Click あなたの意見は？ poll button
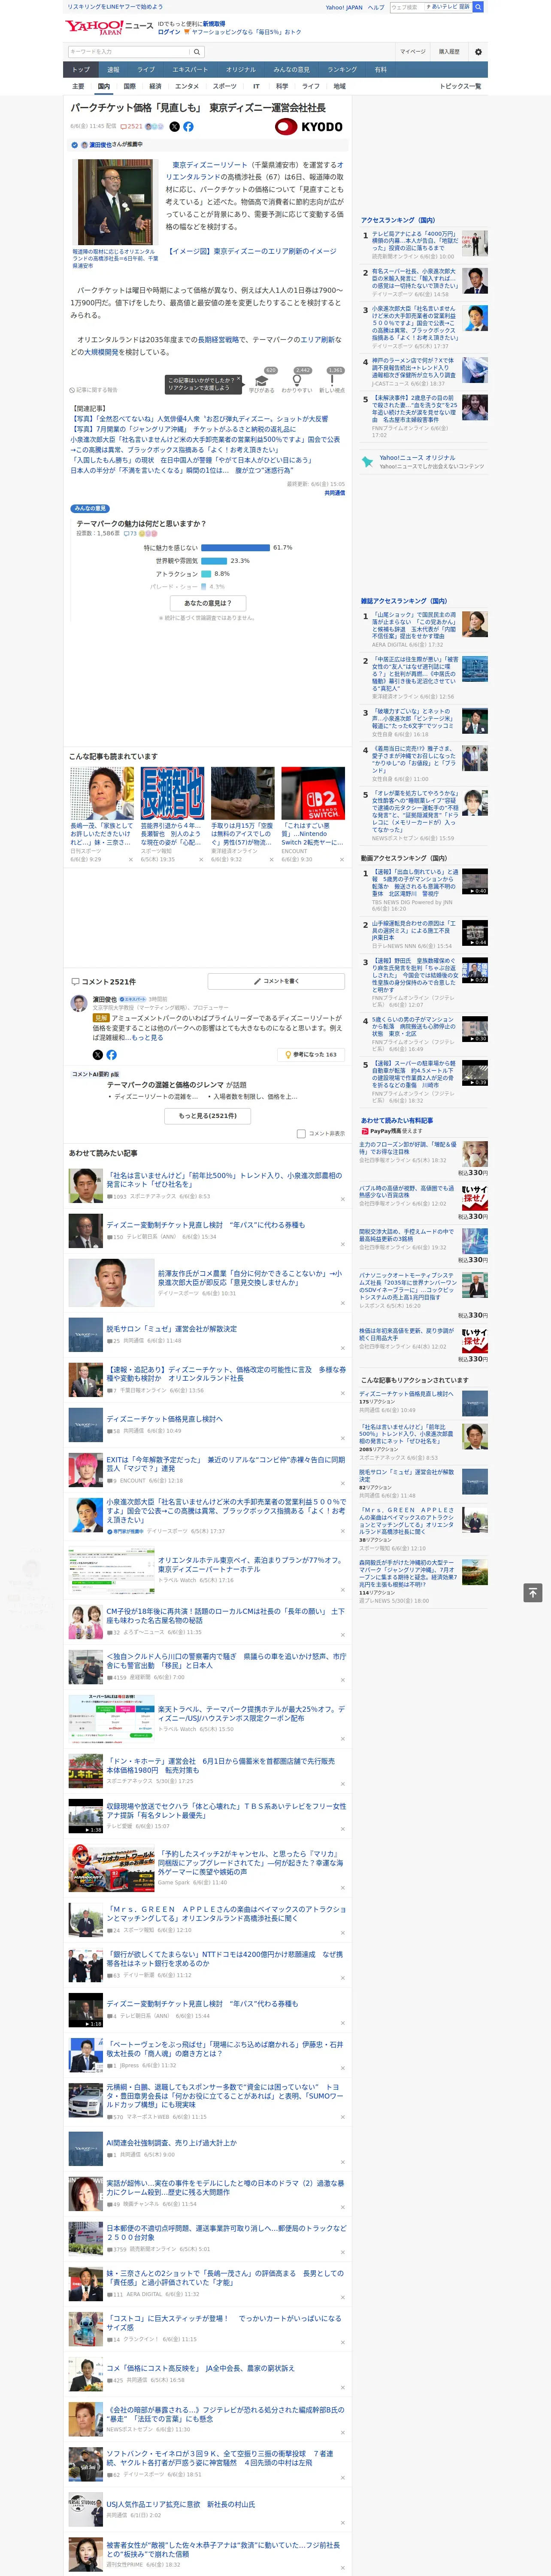 208,603
